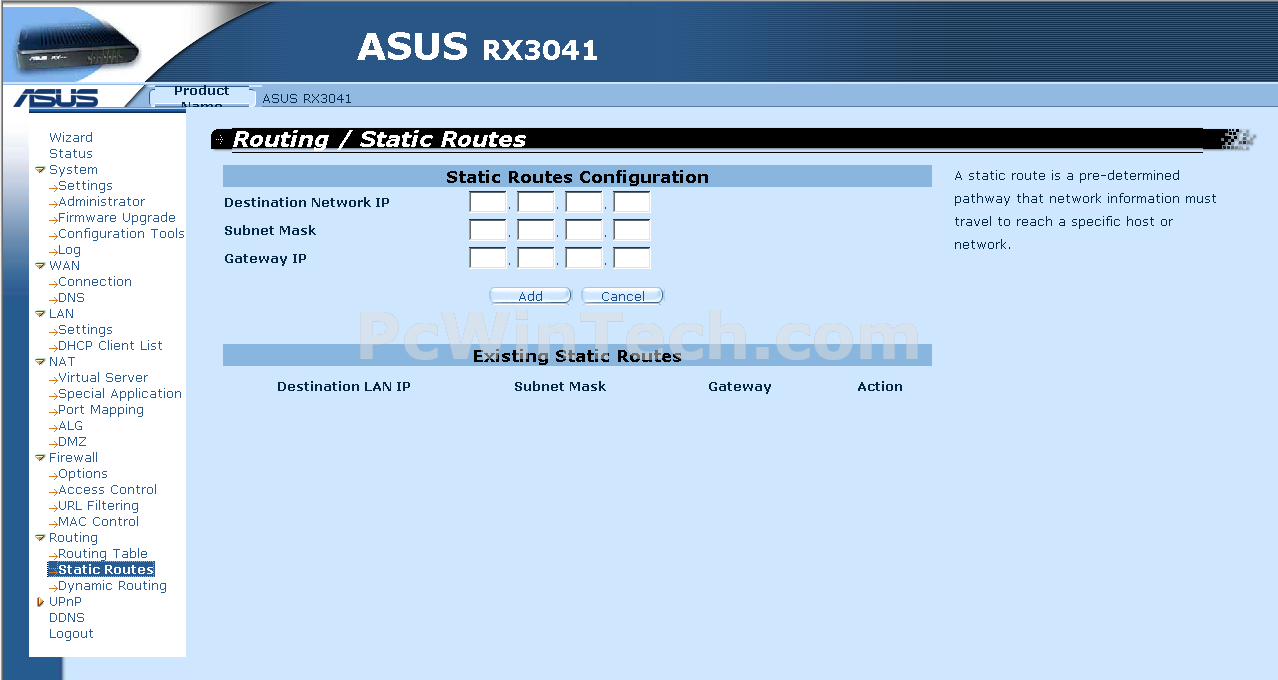Viewport: 1278px width, 680px height.
Task: View the Routing Table
Action: (x=103, y=554)
